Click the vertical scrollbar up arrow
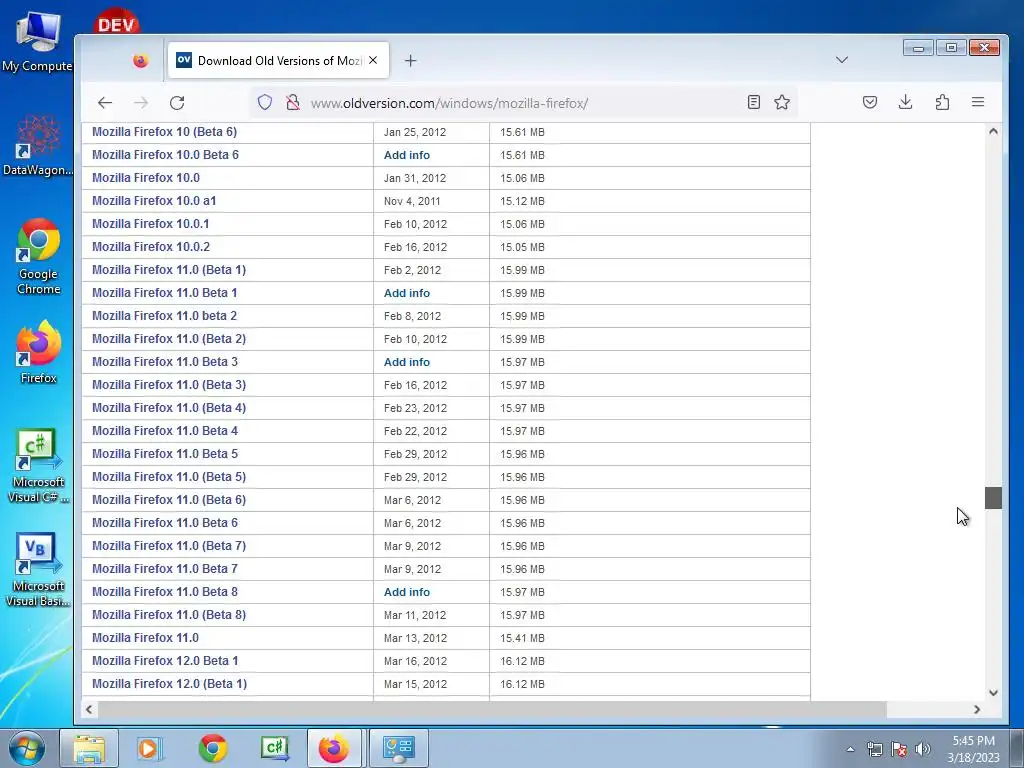Screen dimensions: 1024x768 [x=993, y=131]
